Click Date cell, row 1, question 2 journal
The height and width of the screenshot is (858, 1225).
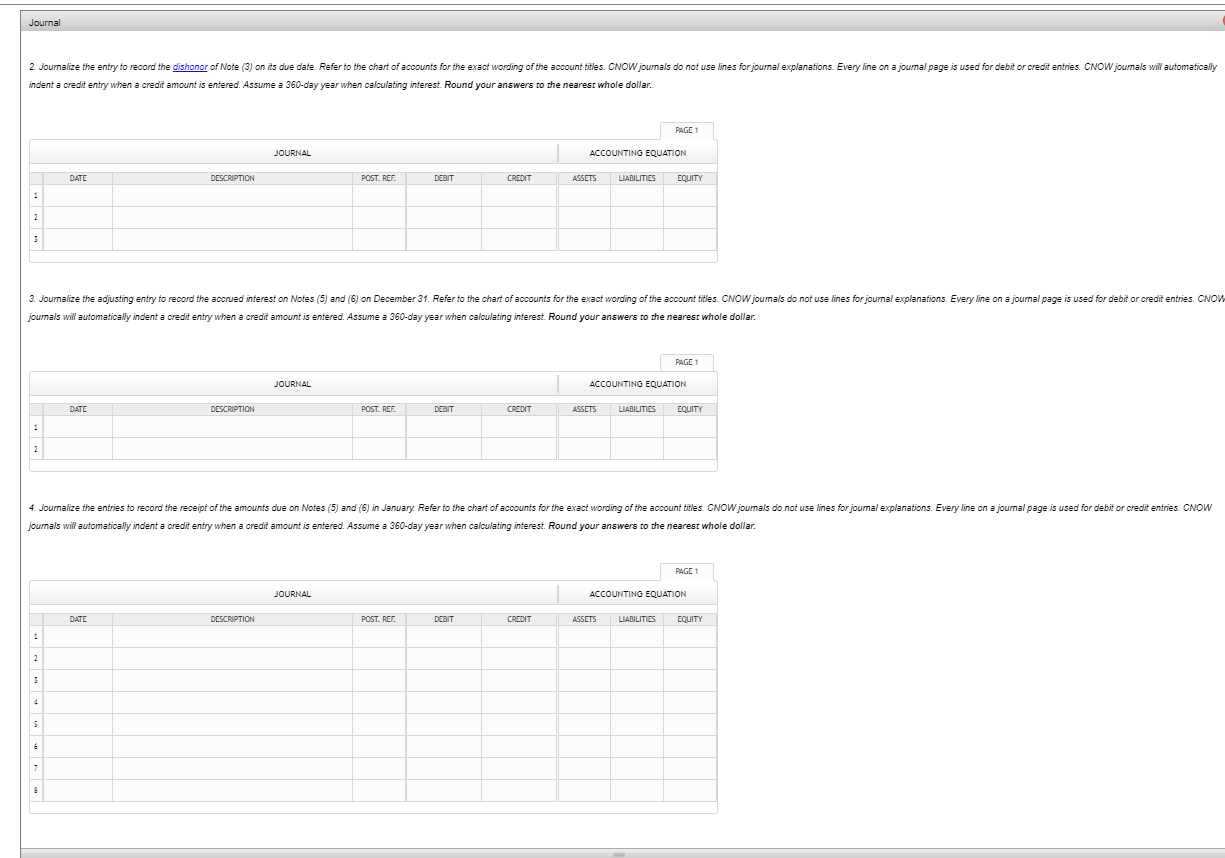point(78,196)
